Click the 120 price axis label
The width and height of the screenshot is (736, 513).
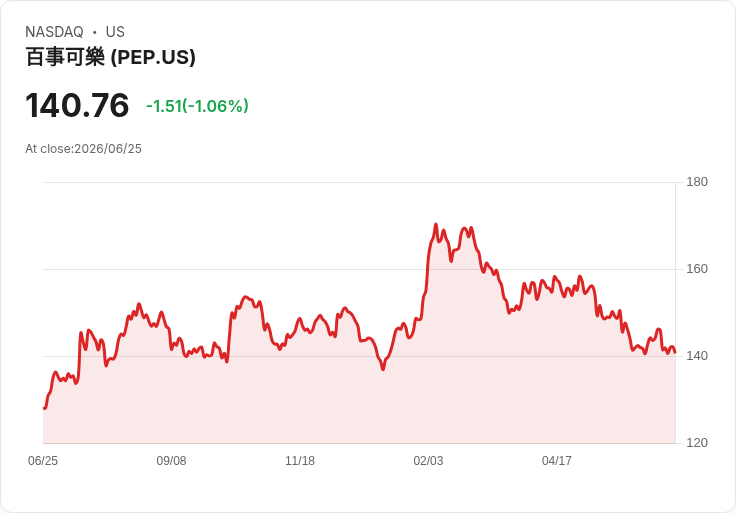697,443
